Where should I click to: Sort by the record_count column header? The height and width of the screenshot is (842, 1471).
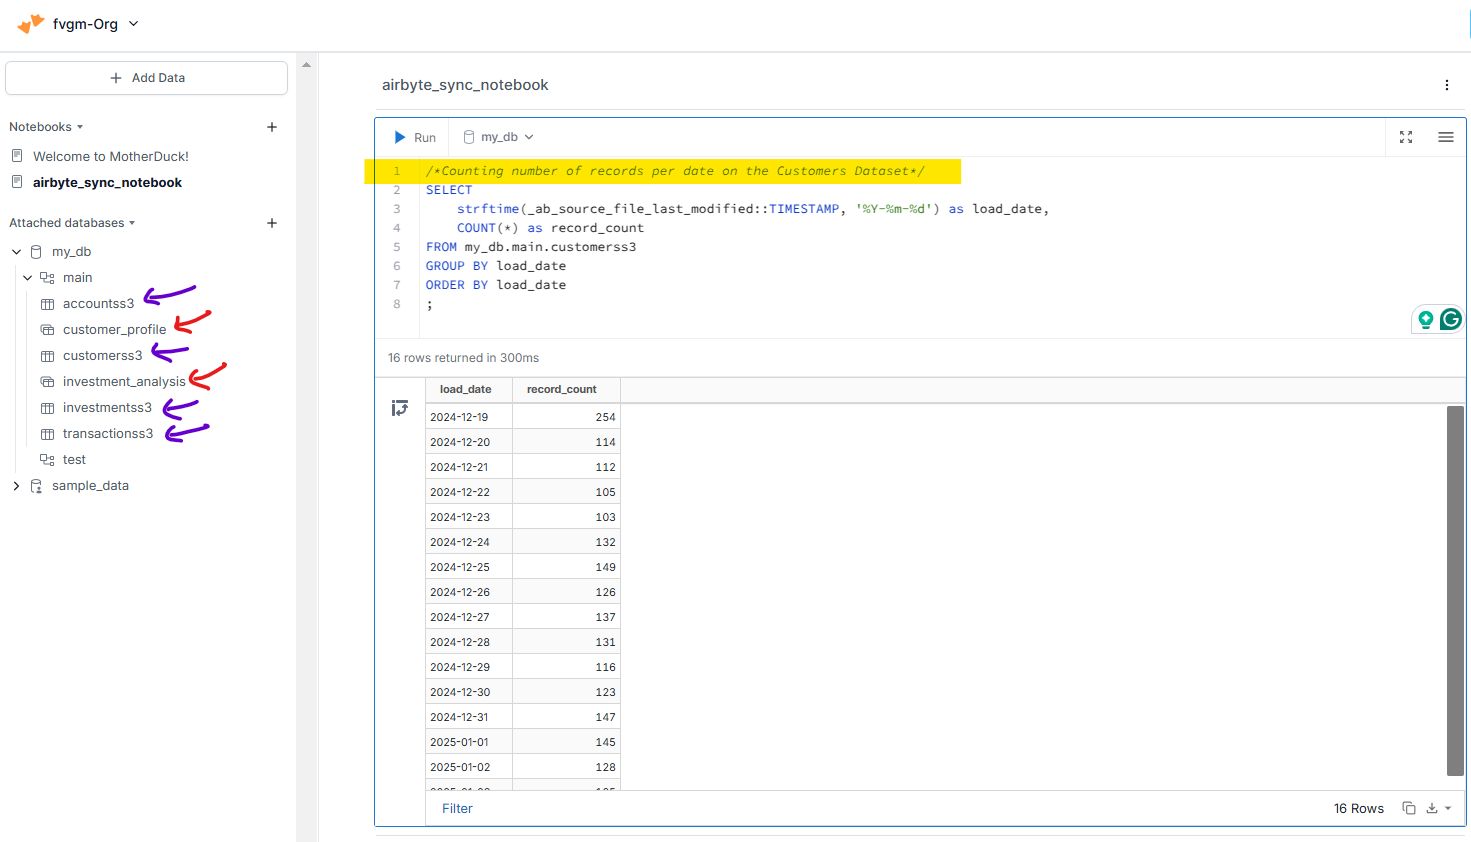pos(565,390)
